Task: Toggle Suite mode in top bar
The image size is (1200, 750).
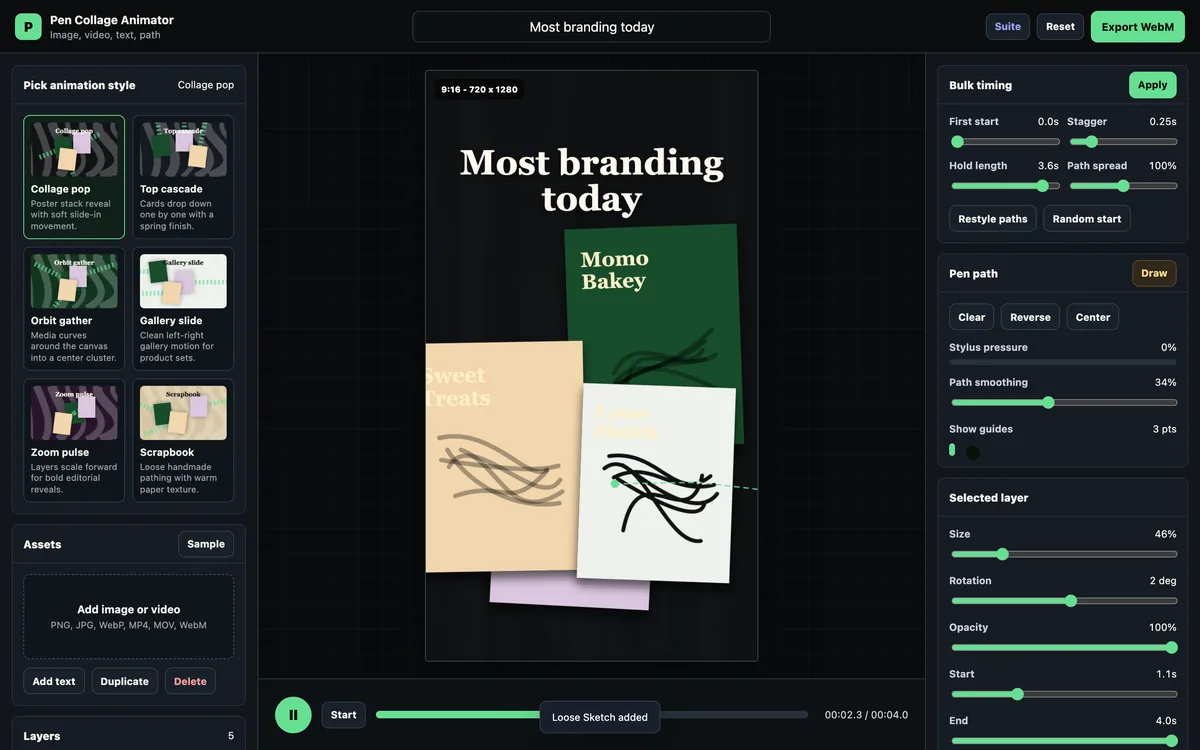Action: click(x=1008, y=27)
